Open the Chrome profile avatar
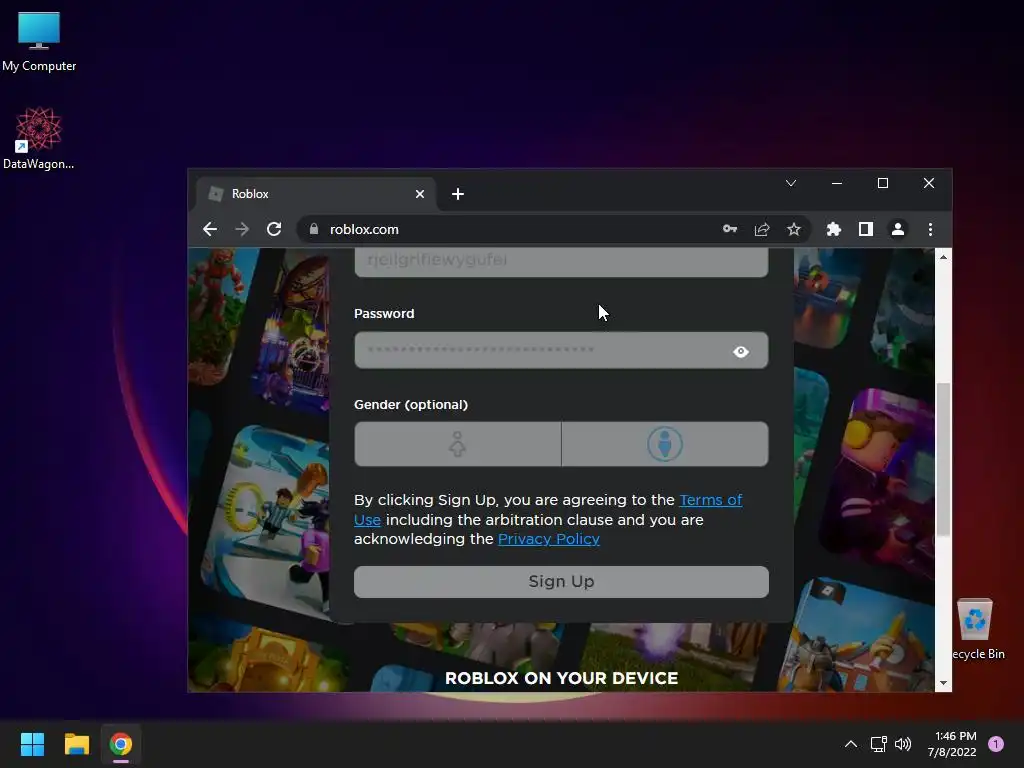 [898, 229]
